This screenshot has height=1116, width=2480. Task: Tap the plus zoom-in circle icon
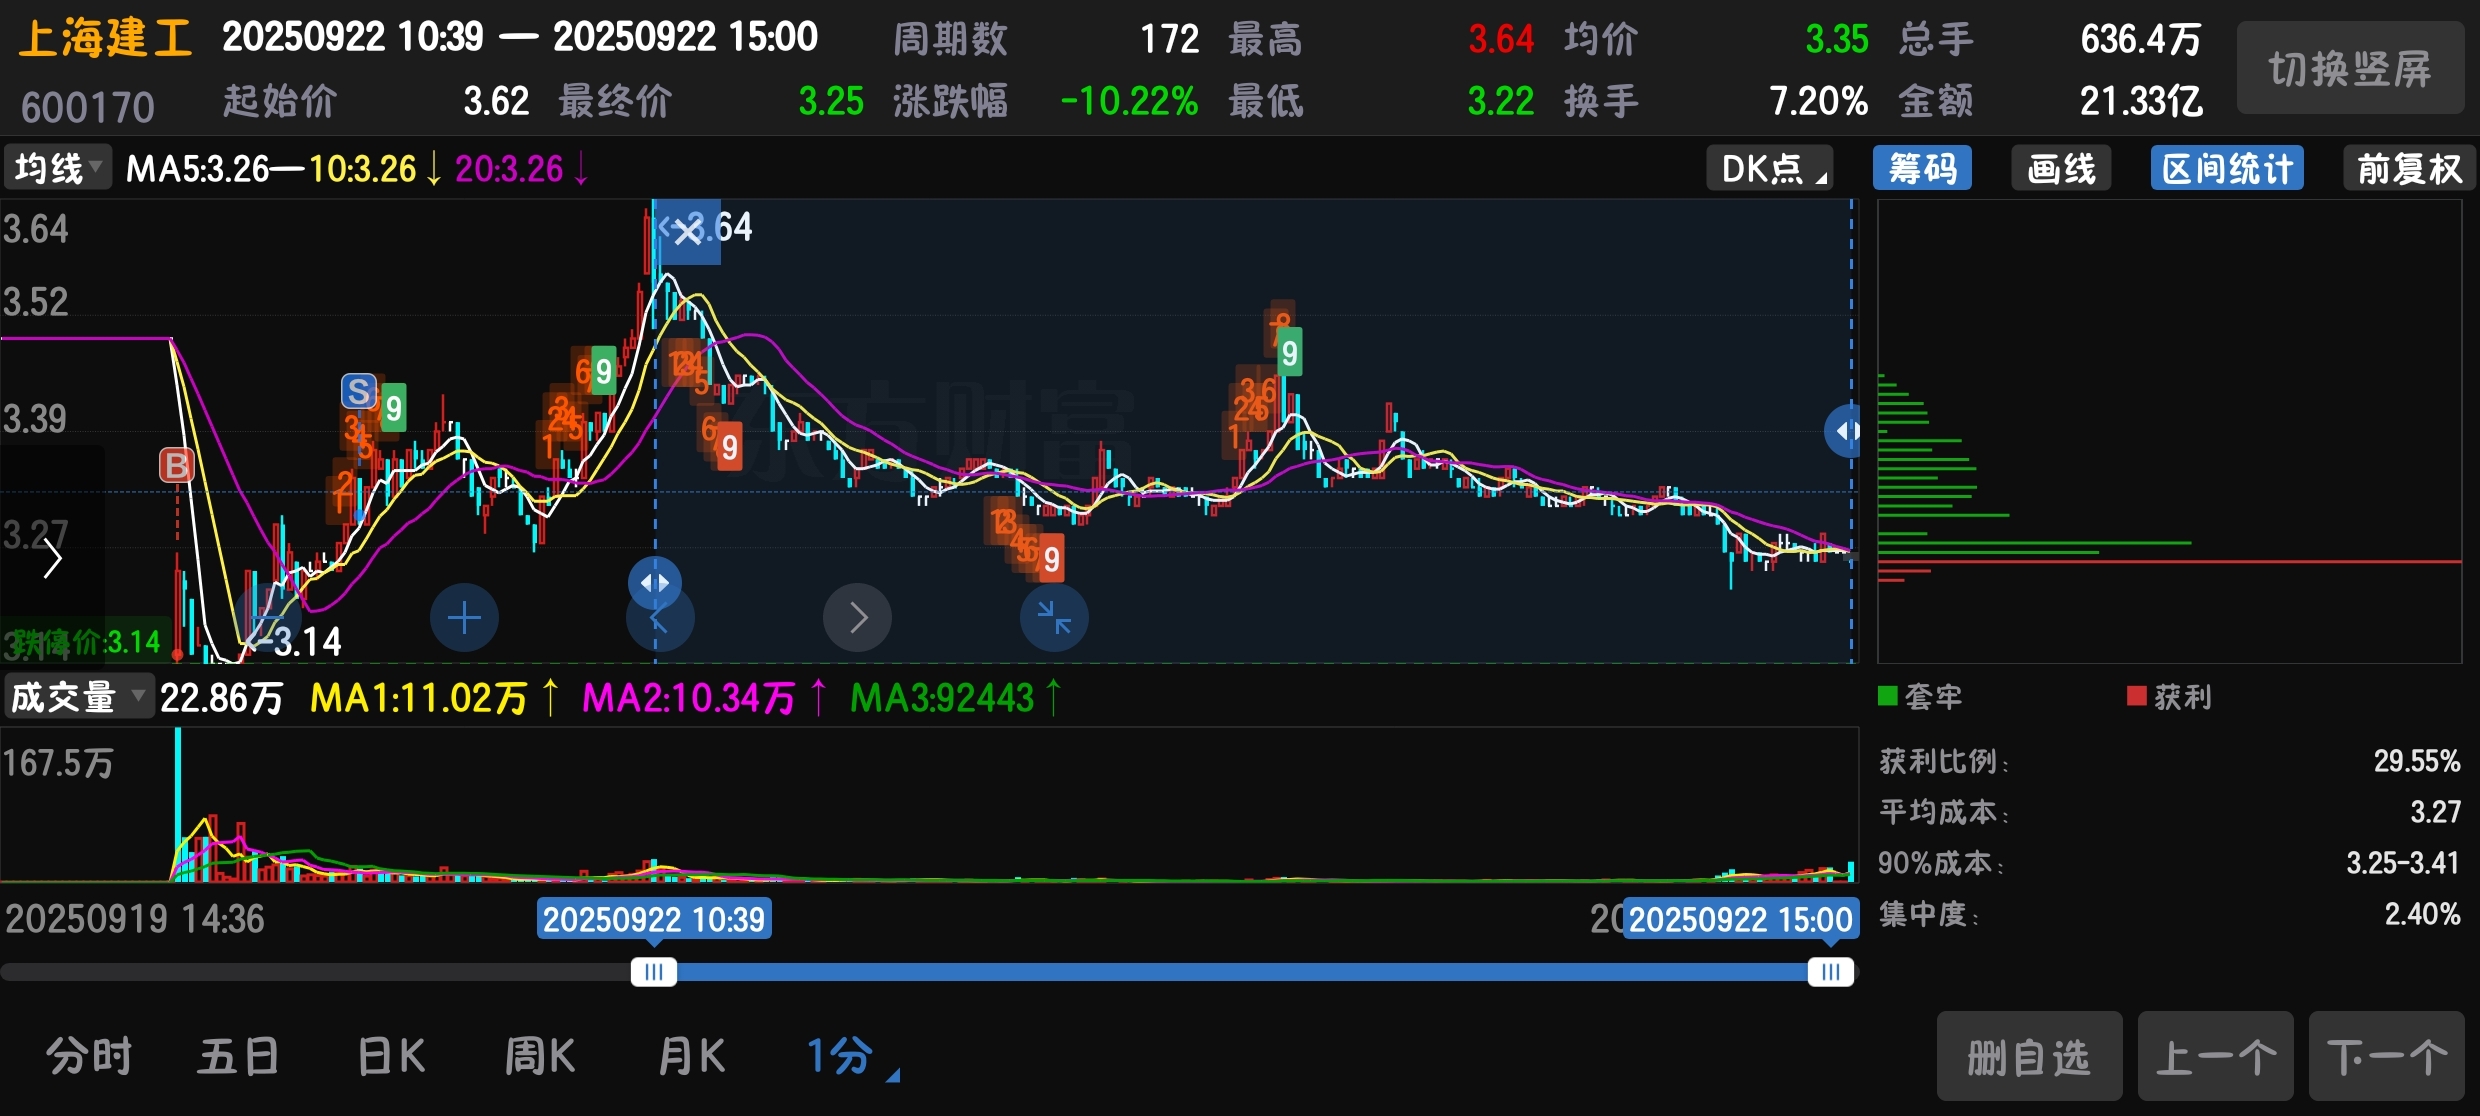pos(464,618)
